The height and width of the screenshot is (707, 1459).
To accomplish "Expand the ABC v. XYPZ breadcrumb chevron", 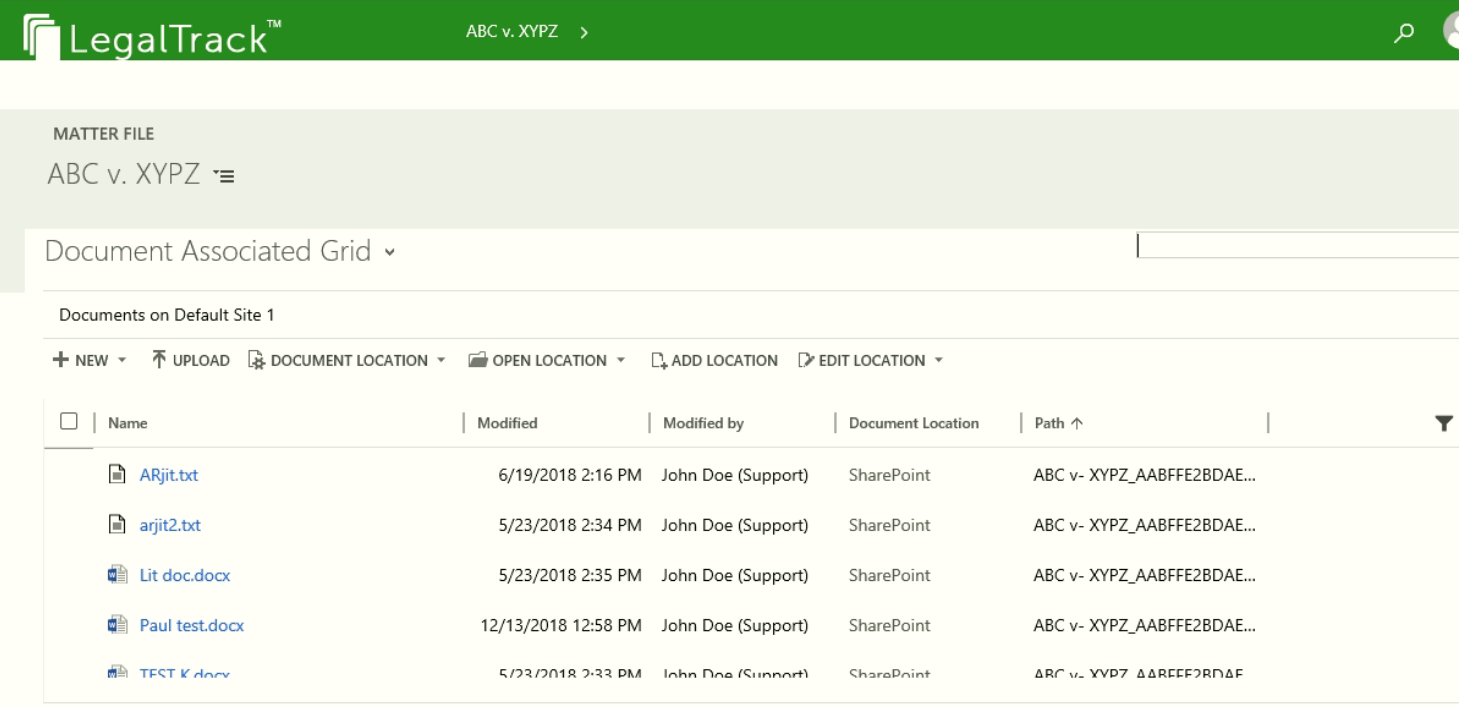I will [x=583, y=32].
